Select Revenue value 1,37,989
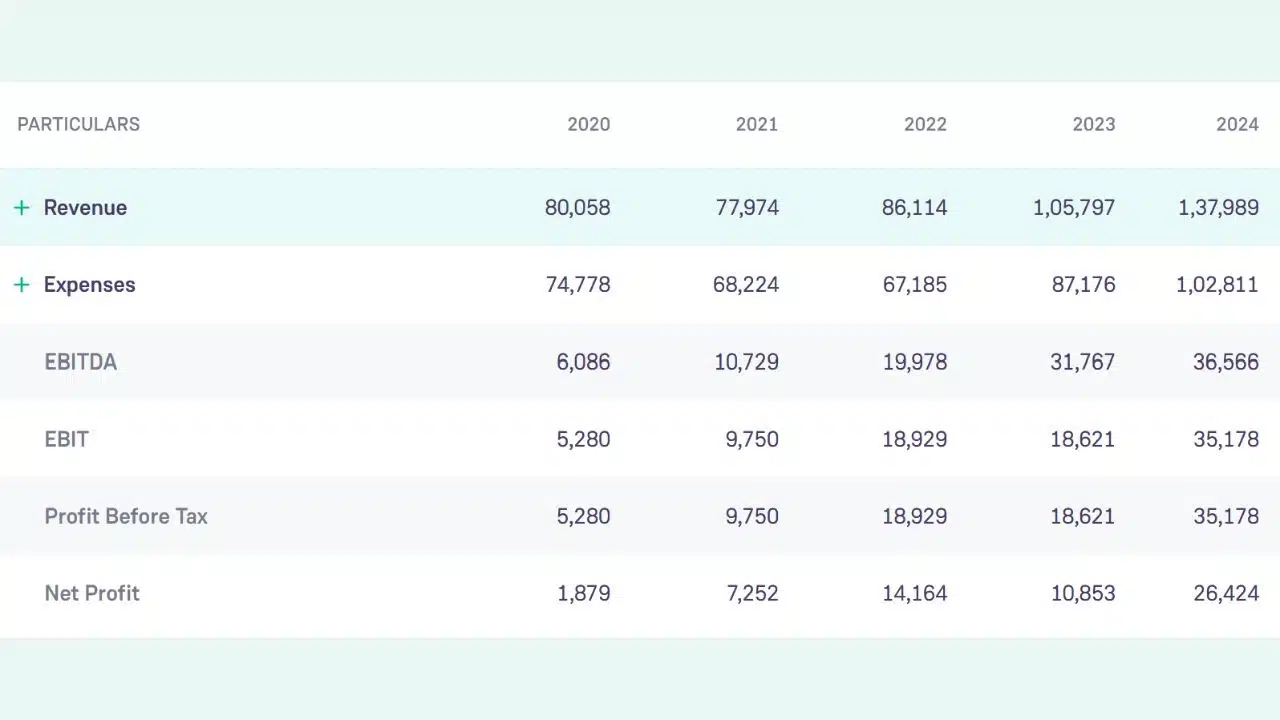 click(x=1219, y=208)
